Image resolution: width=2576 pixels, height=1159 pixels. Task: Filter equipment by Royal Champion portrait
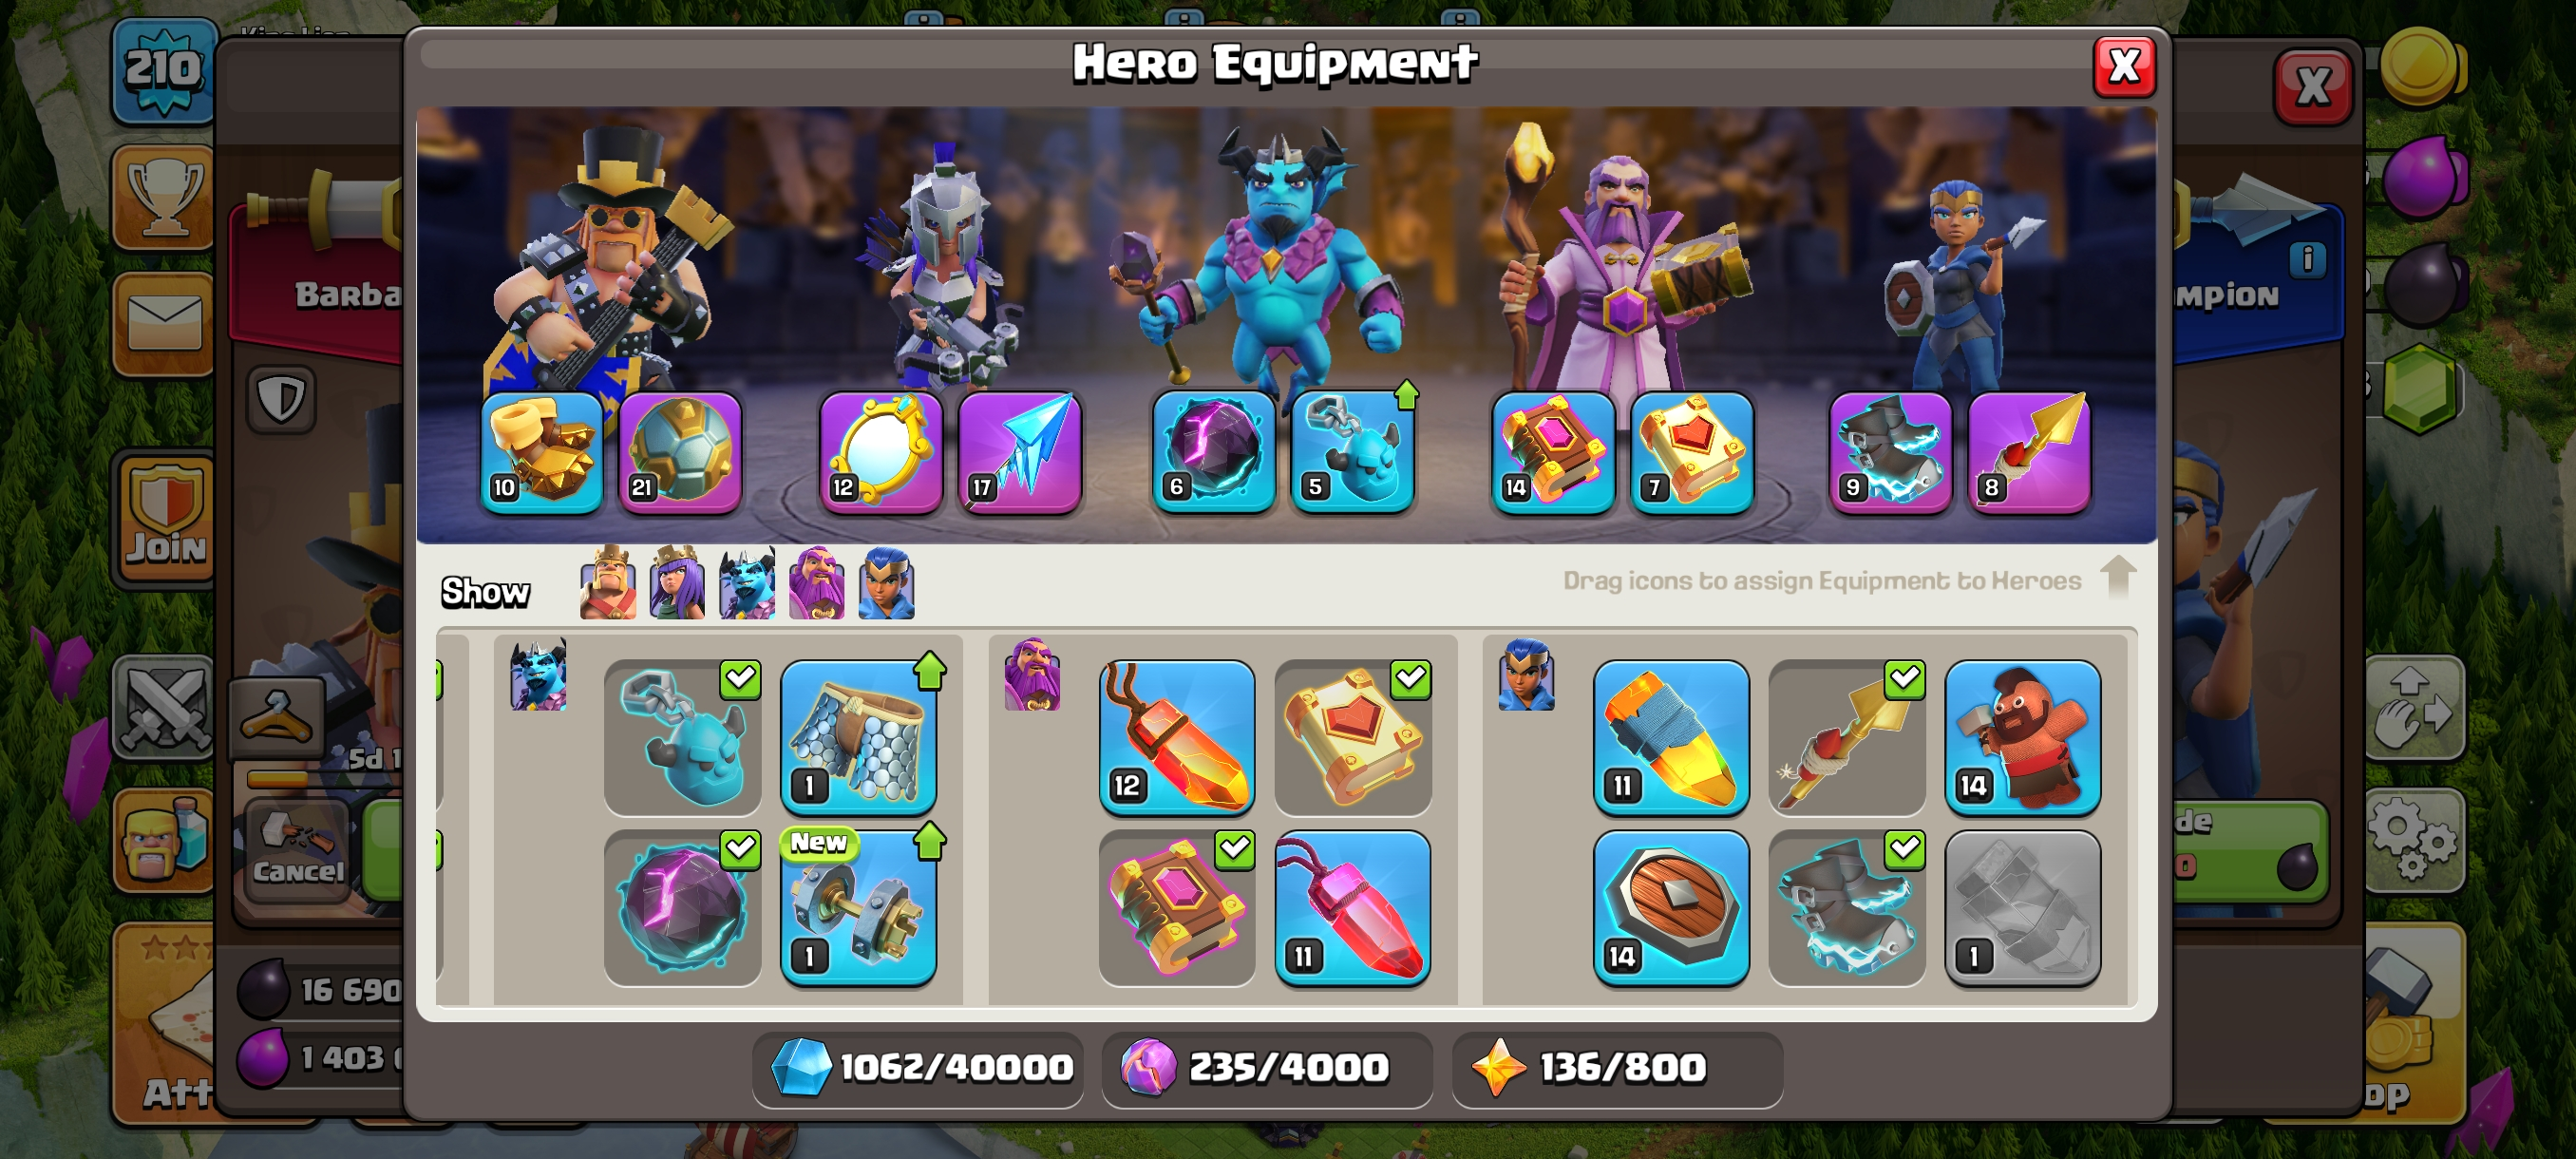coord(886,583)
